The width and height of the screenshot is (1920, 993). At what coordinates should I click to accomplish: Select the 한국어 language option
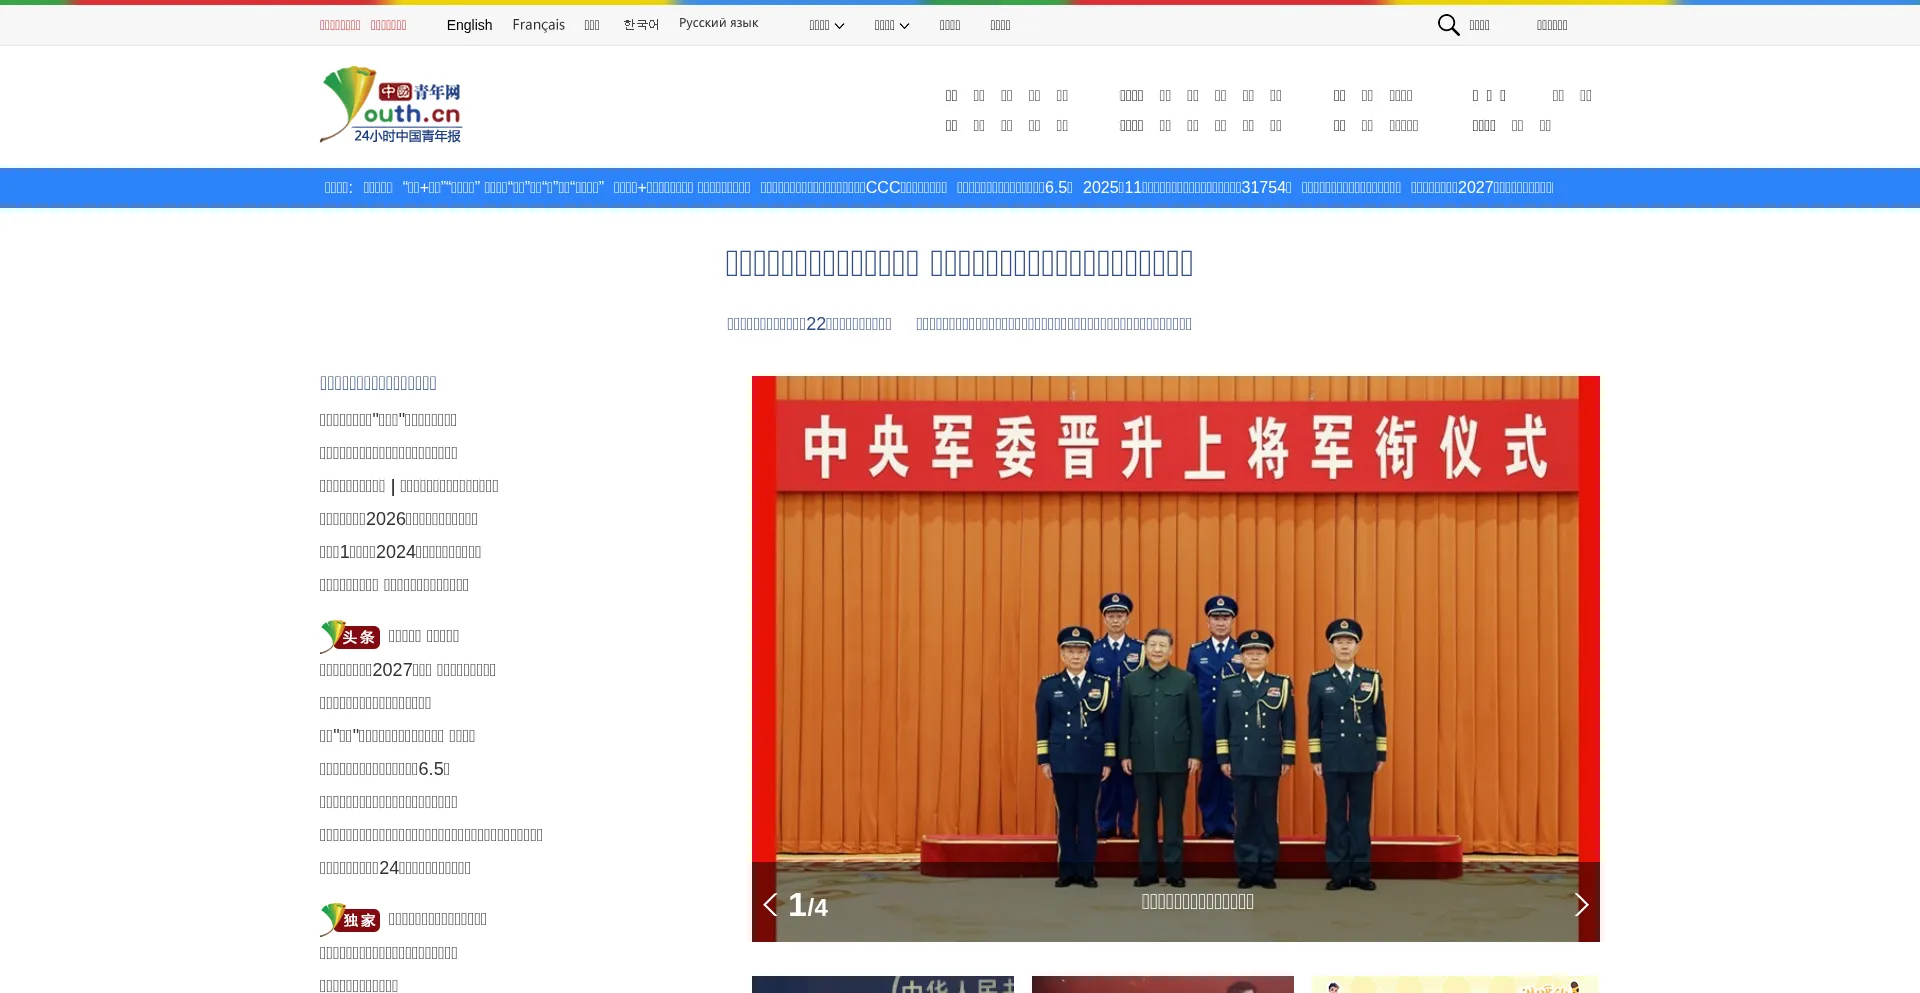640,23
